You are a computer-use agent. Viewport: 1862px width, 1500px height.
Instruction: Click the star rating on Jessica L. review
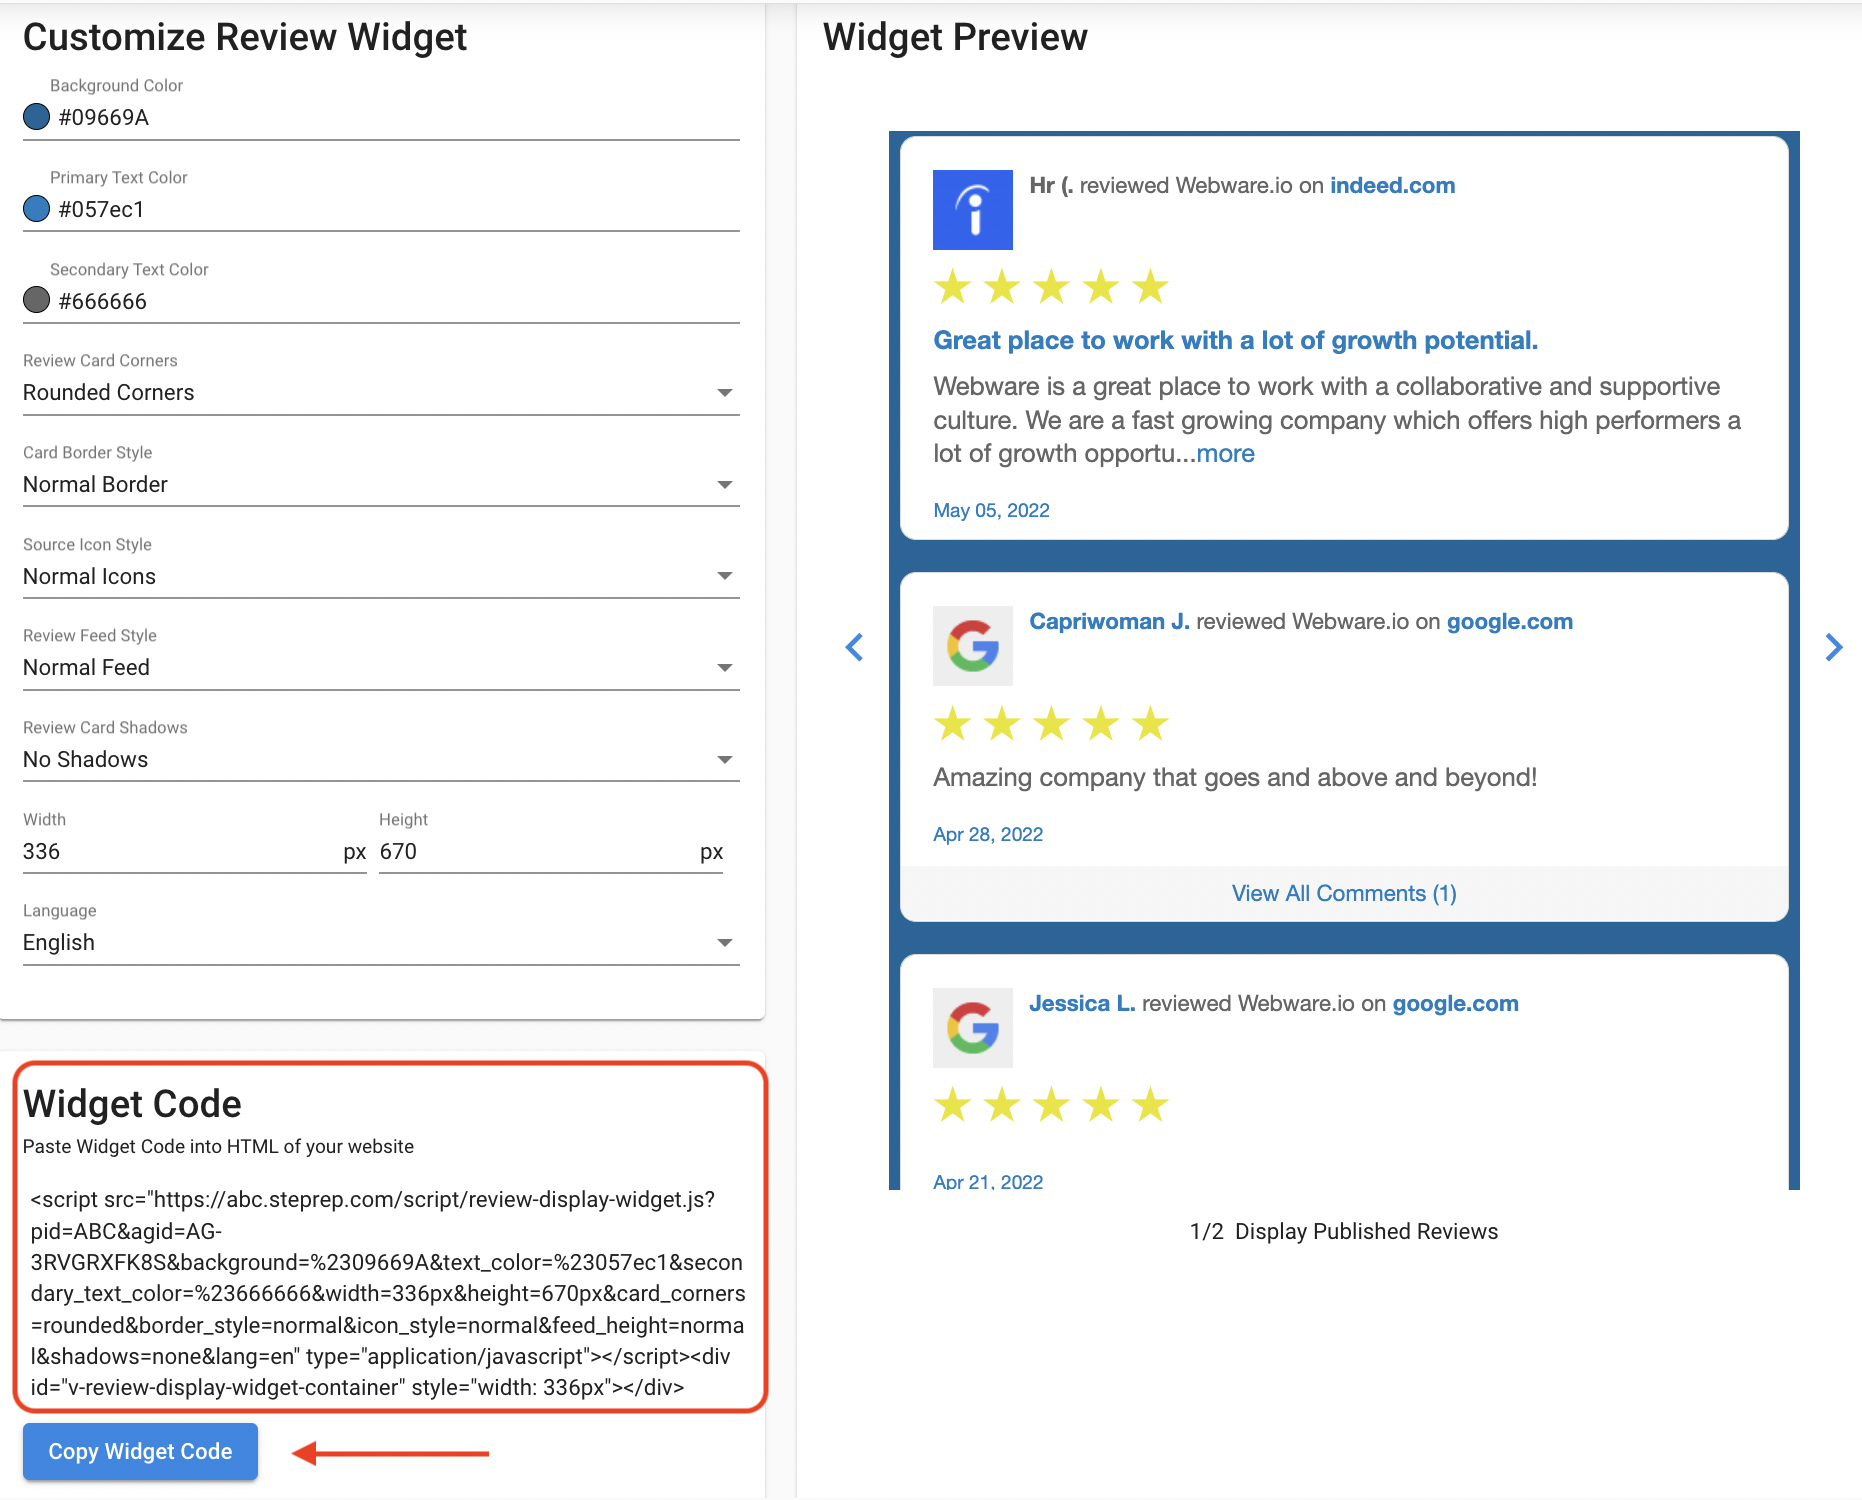pyautogui.click(x=1051, y=1106)
